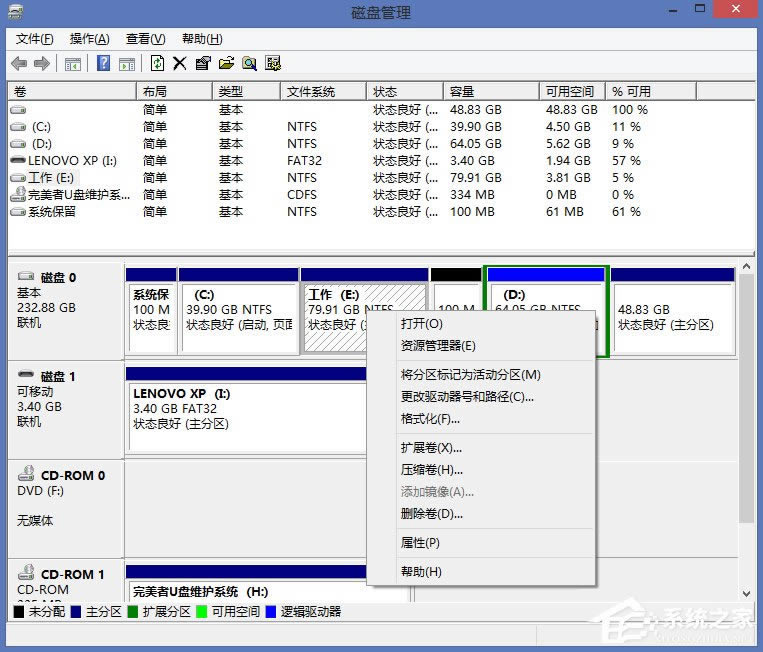Click the magnifier Explore icon in the toolbar
This screenshot has height=652, width=763.
coord(249,63)
